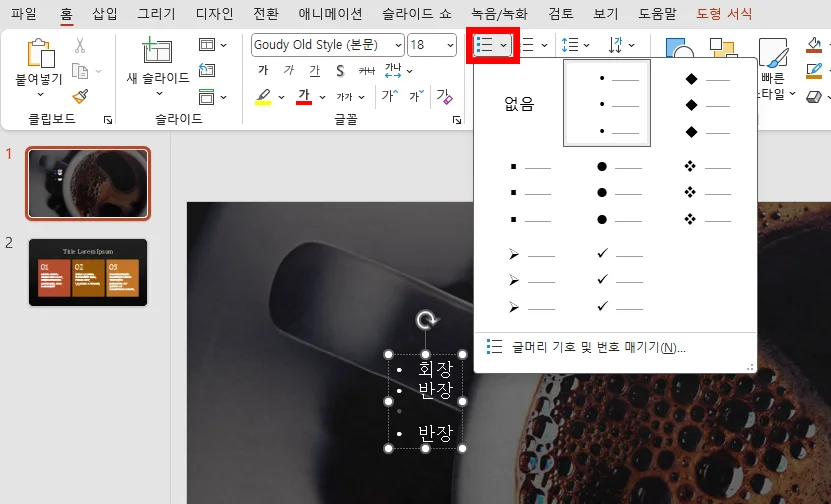The height and width of the screenshot is (504, 831).
Task: Click the text direction icon
Action: click(615, 45)
